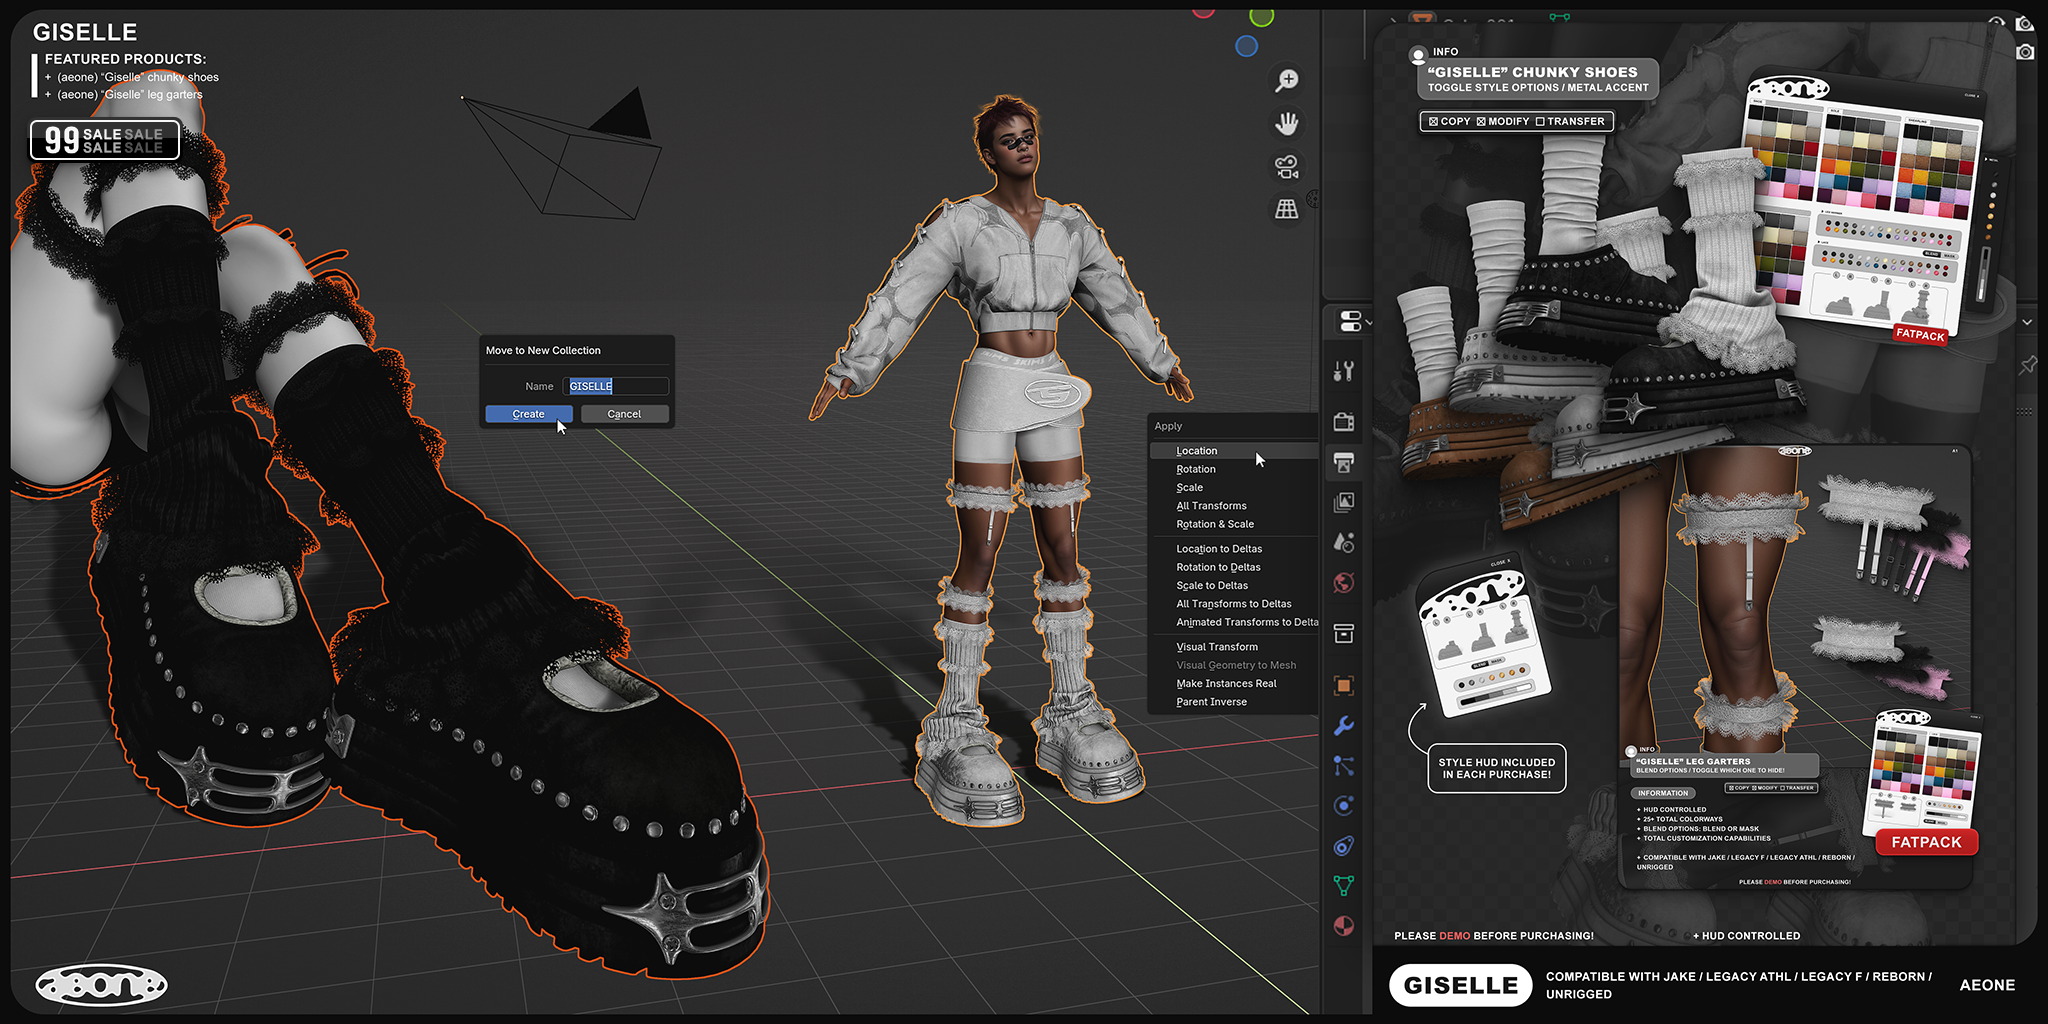Choose Parent Inverse in the Apply menu
This screenshot has width=2048, height=1024.
point(1233,702)
